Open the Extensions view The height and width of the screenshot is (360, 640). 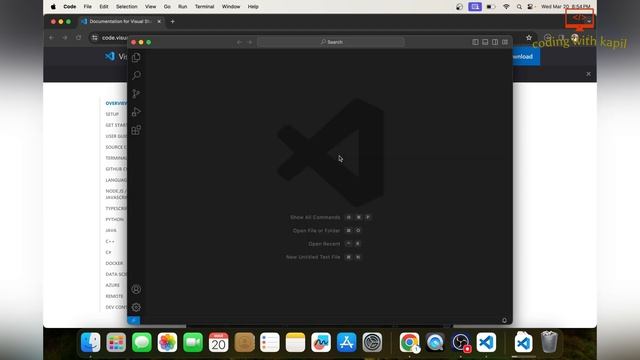[x=136, y=130]
